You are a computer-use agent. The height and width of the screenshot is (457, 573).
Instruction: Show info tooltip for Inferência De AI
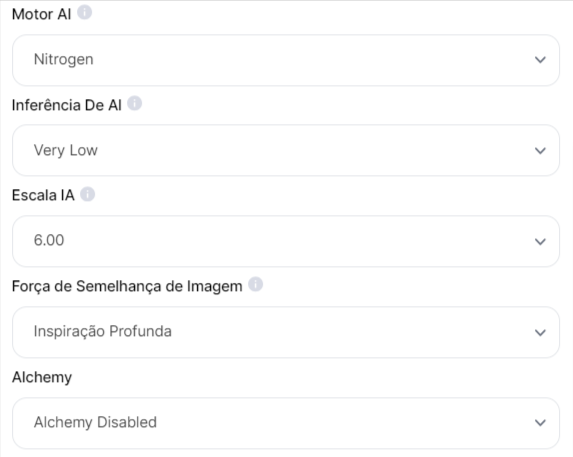[x=134, y=103]
